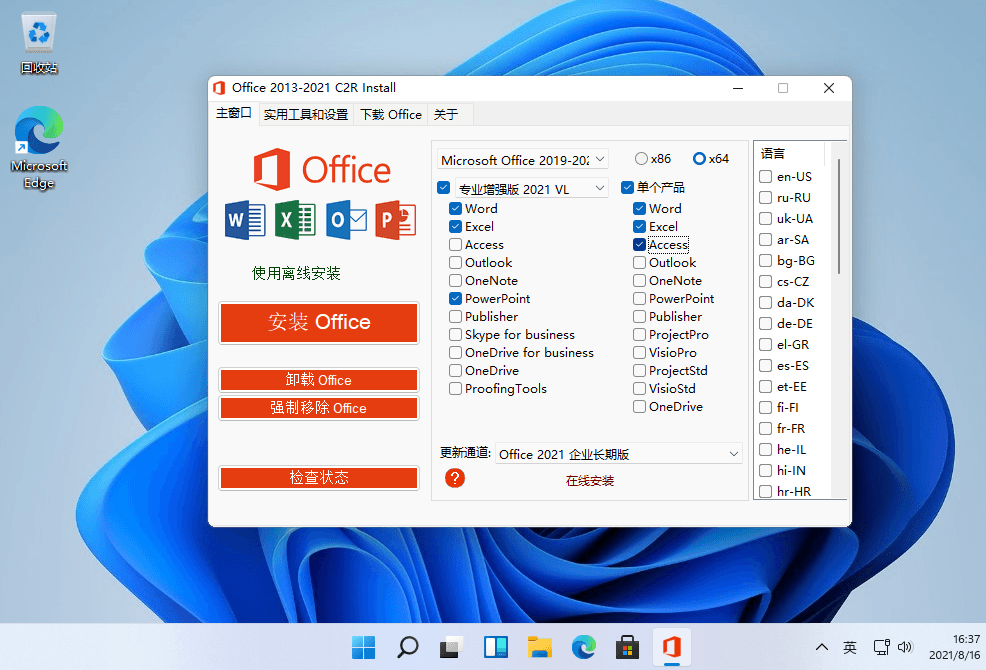Check OneDrive for business option
This screenshot has height=670, width=986.
[455, 353]
